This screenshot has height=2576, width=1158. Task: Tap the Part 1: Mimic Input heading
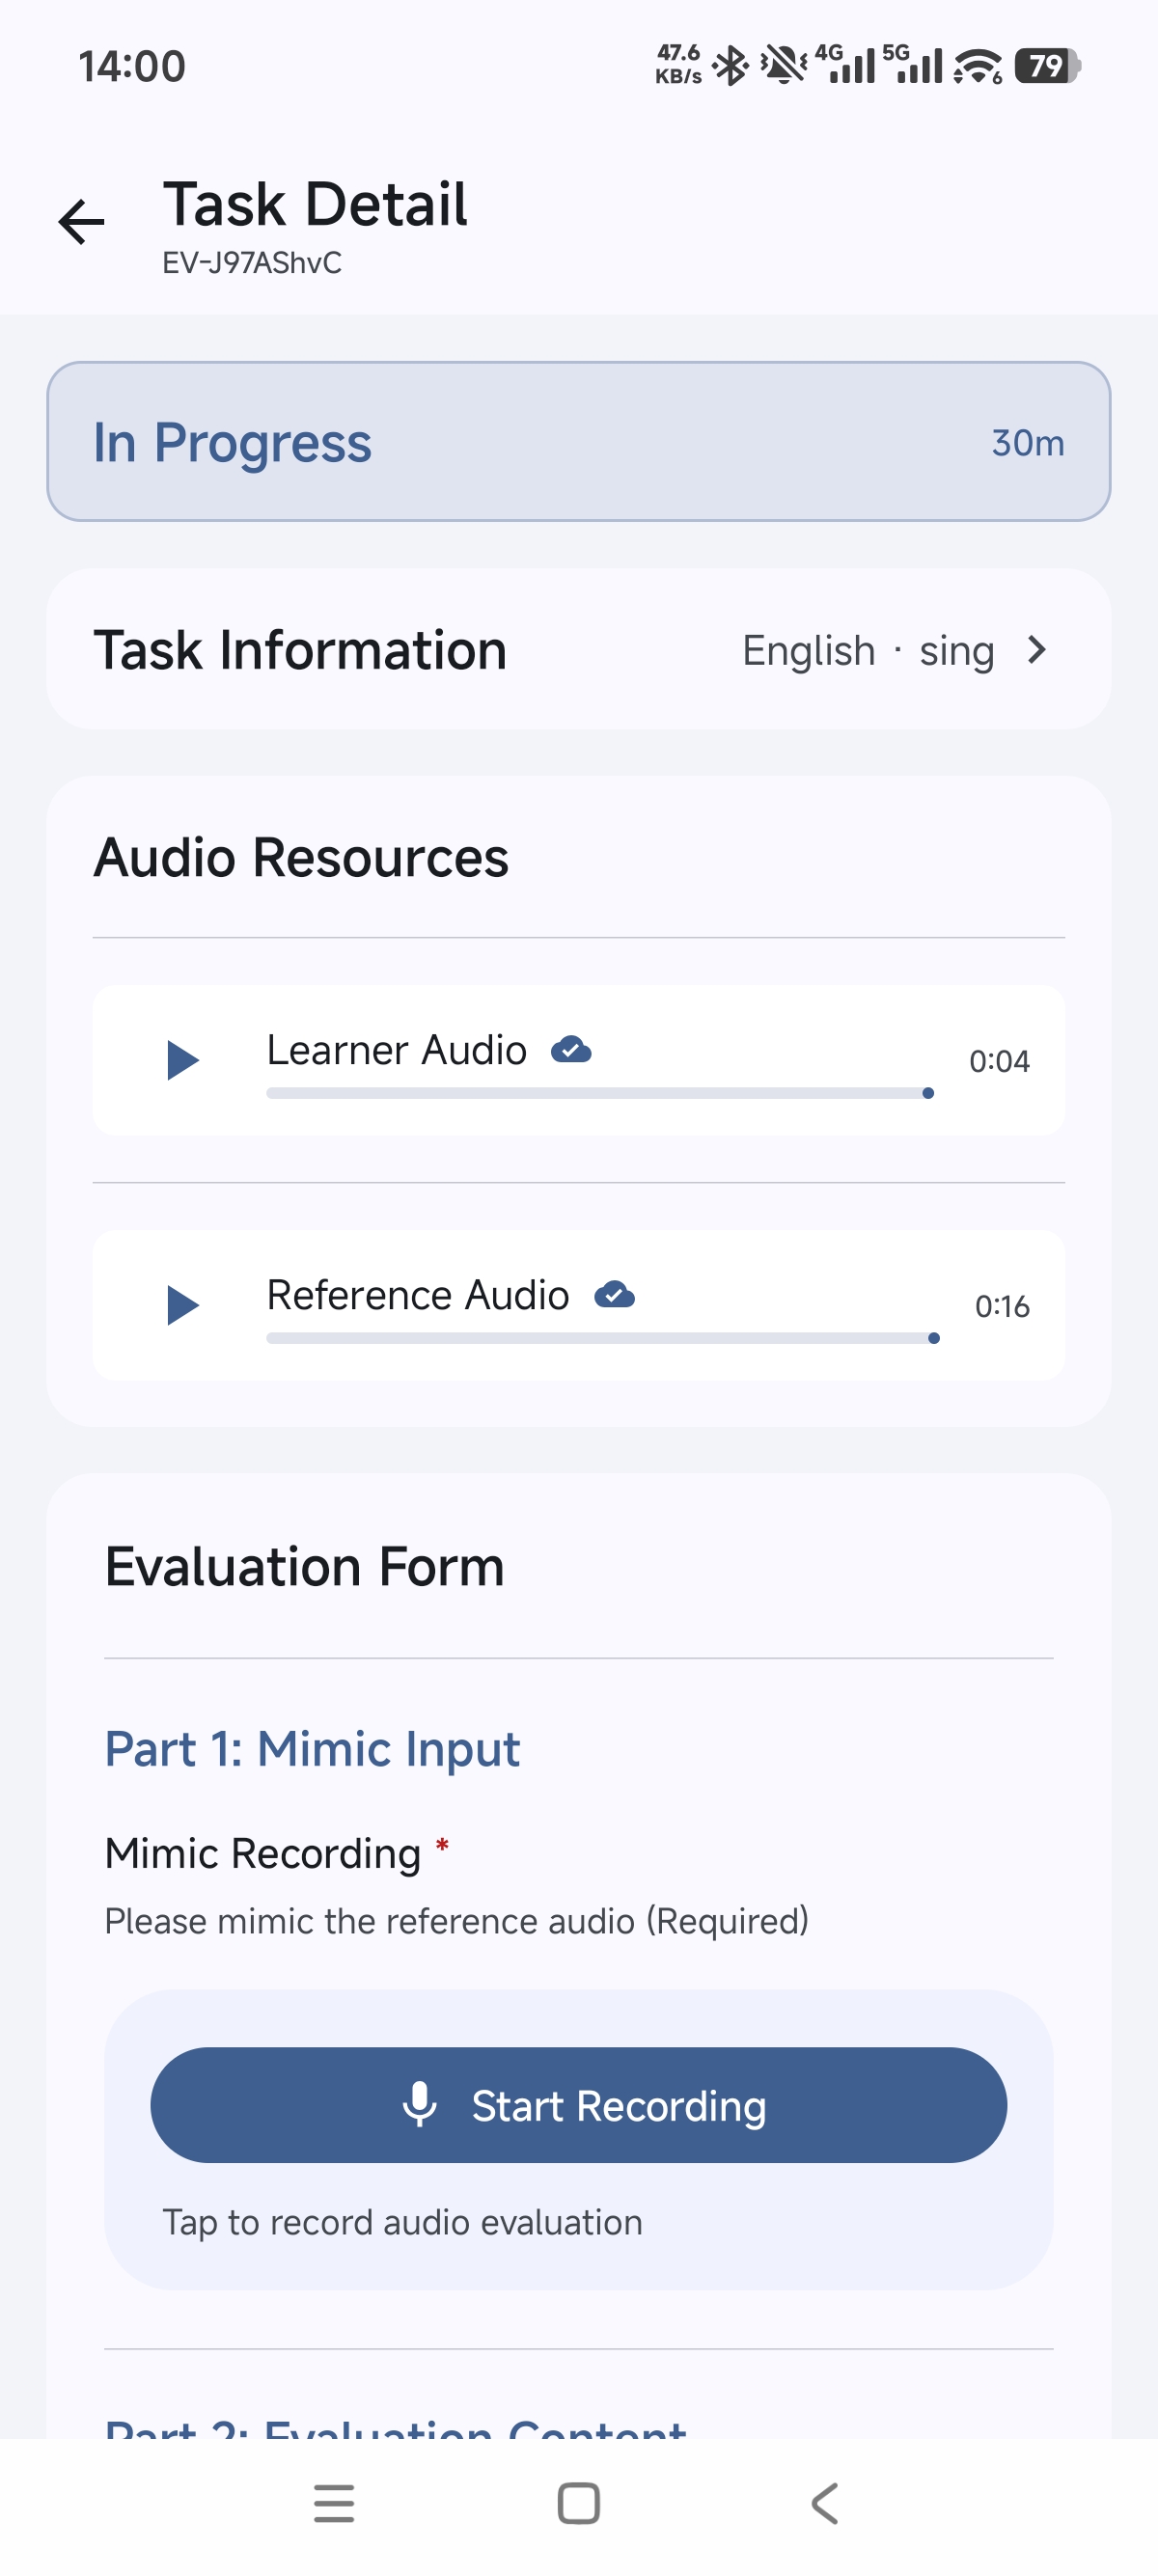pyautogui.click(x=313, y=1749)
